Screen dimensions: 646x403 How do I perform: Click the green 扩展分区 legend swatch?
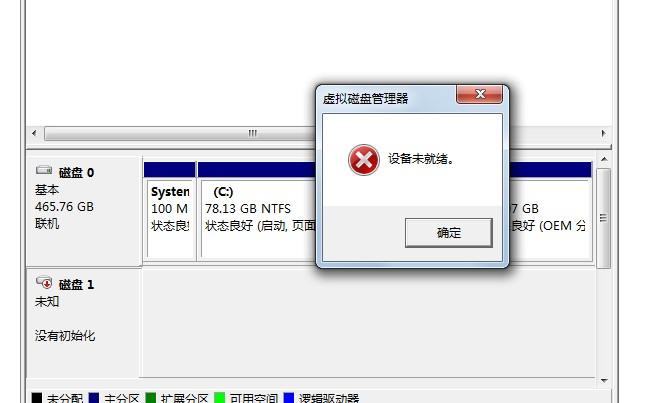pyautogui.click(x=151, y=398)
